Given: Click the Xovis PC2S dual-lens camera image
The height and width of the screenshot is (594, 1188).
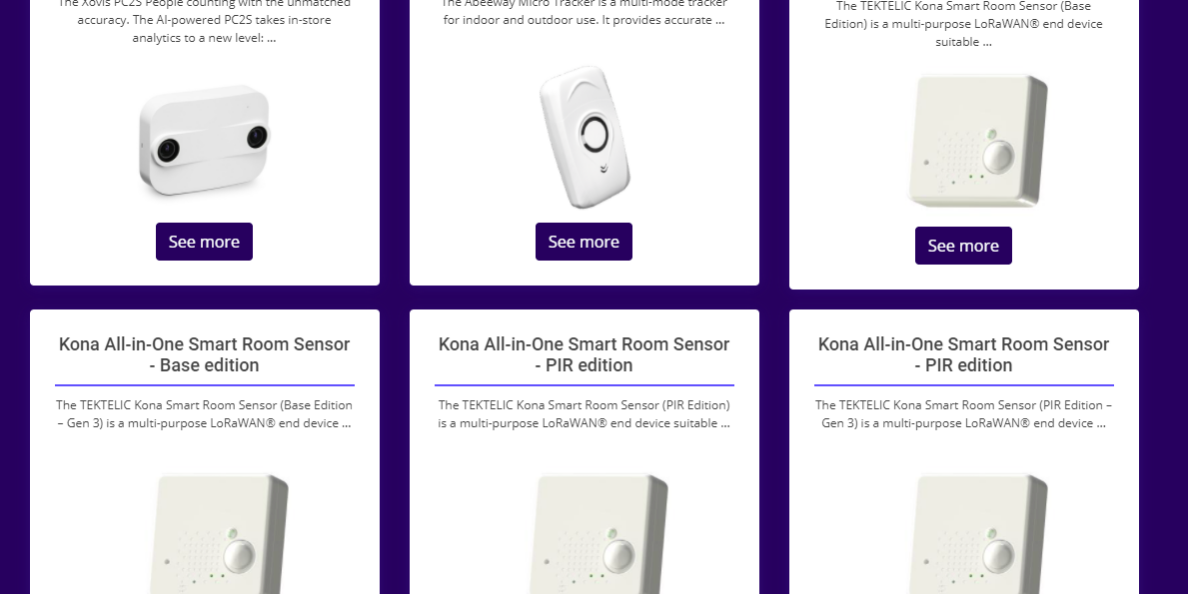Looking at the screenshot, I should [204, 139].
